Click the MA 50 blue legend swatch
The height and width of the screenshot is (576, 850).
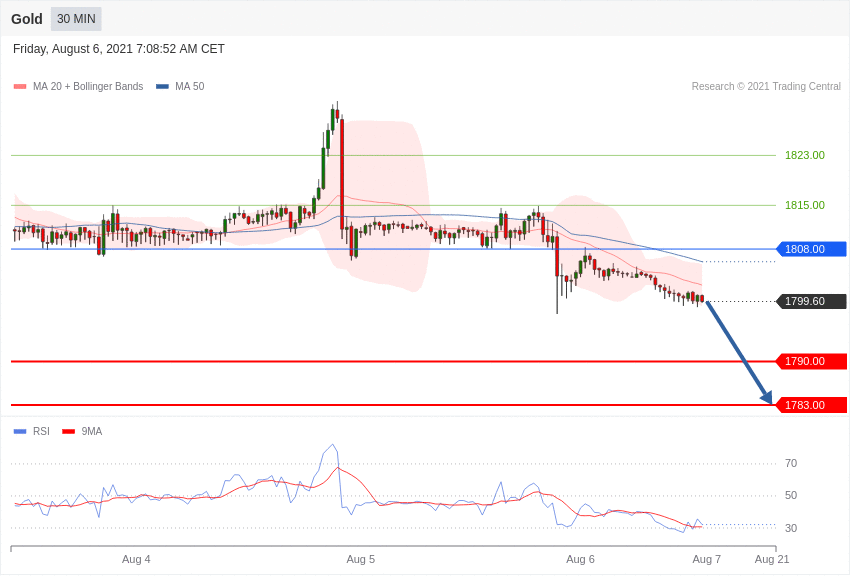pyautogui.click(x=162, y=86)
